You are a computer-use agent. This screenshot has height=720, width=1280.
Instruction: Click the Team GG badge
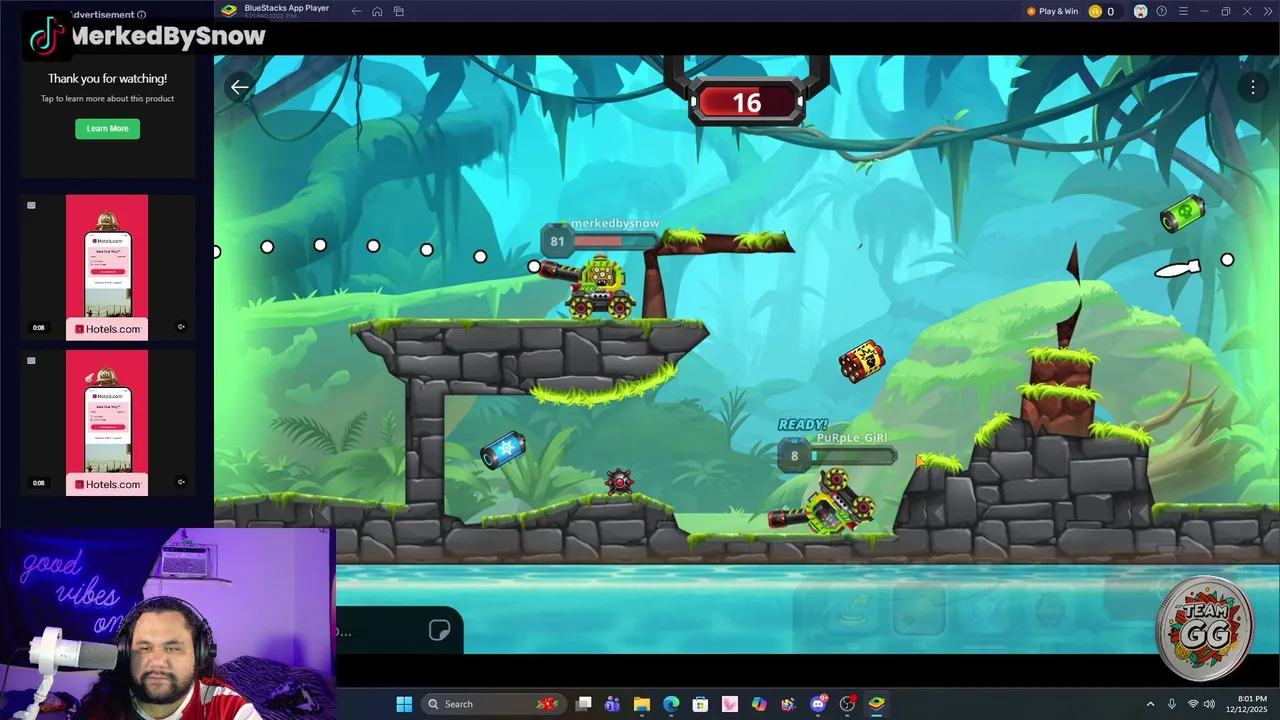point(1205,629)
